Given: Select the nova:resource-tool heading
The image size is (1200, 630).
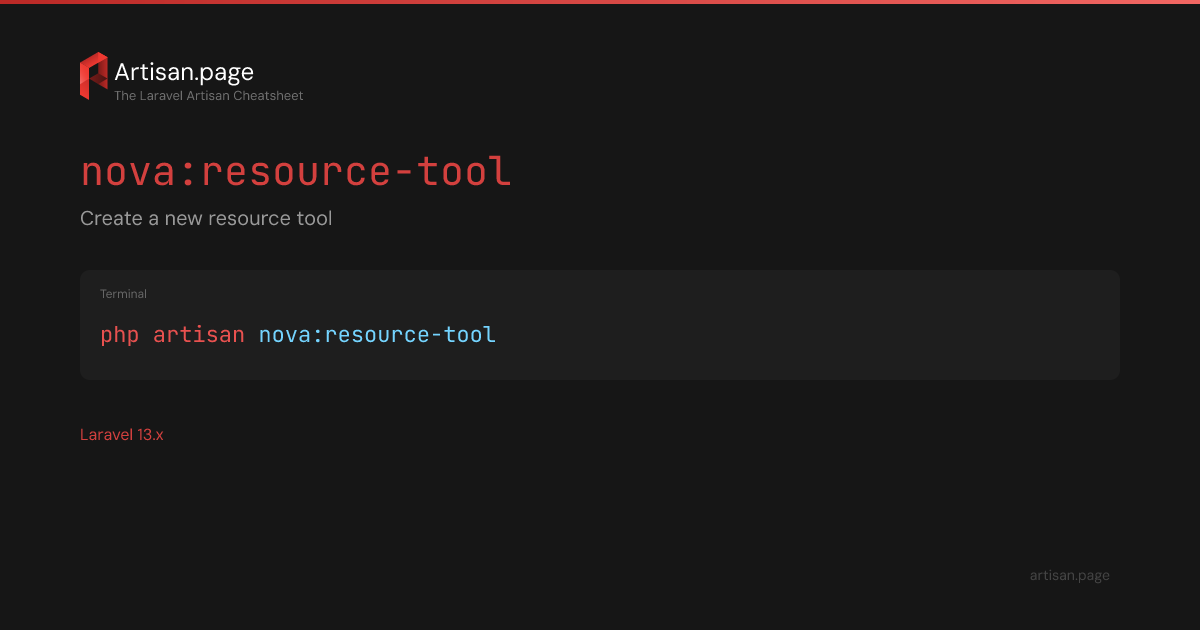Looking at the screenshot, I should 296,172.
